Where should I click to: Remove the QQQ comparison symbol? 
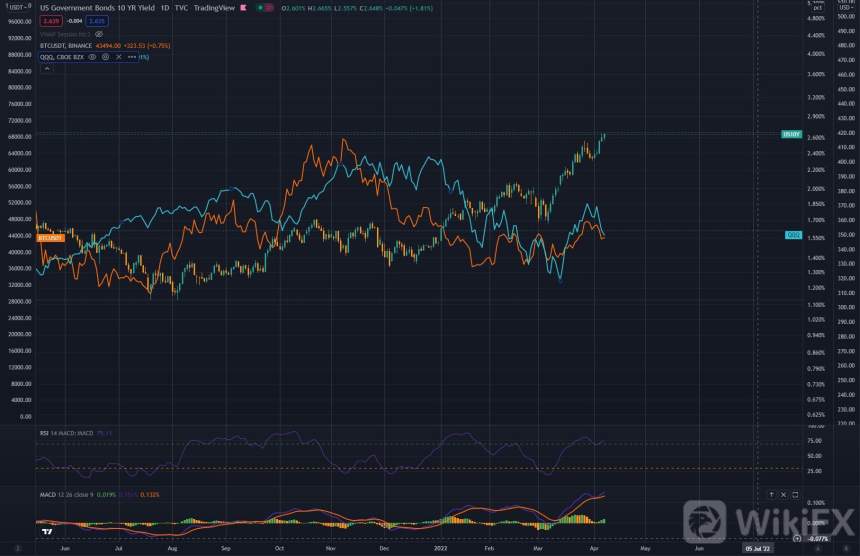click(x=118, y=57)
